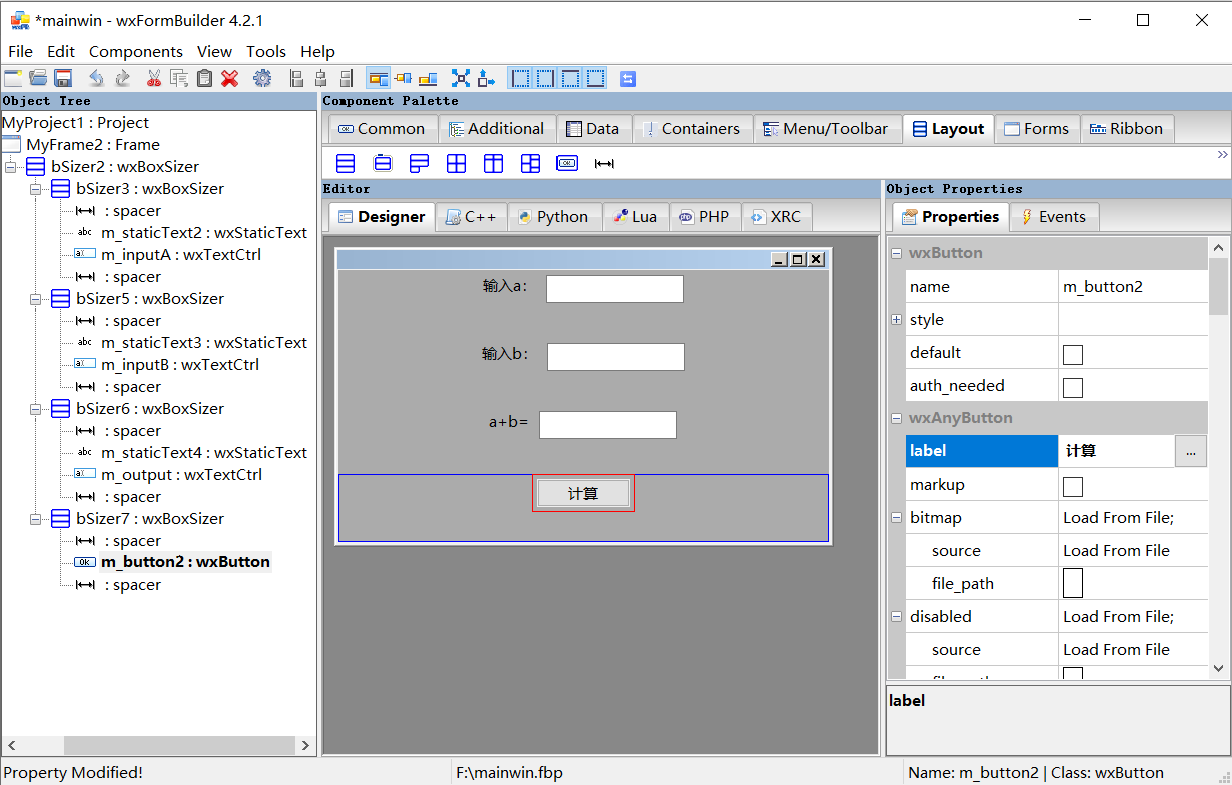Open the Components menu
The image size is (1232, 785).
(135, 51)
